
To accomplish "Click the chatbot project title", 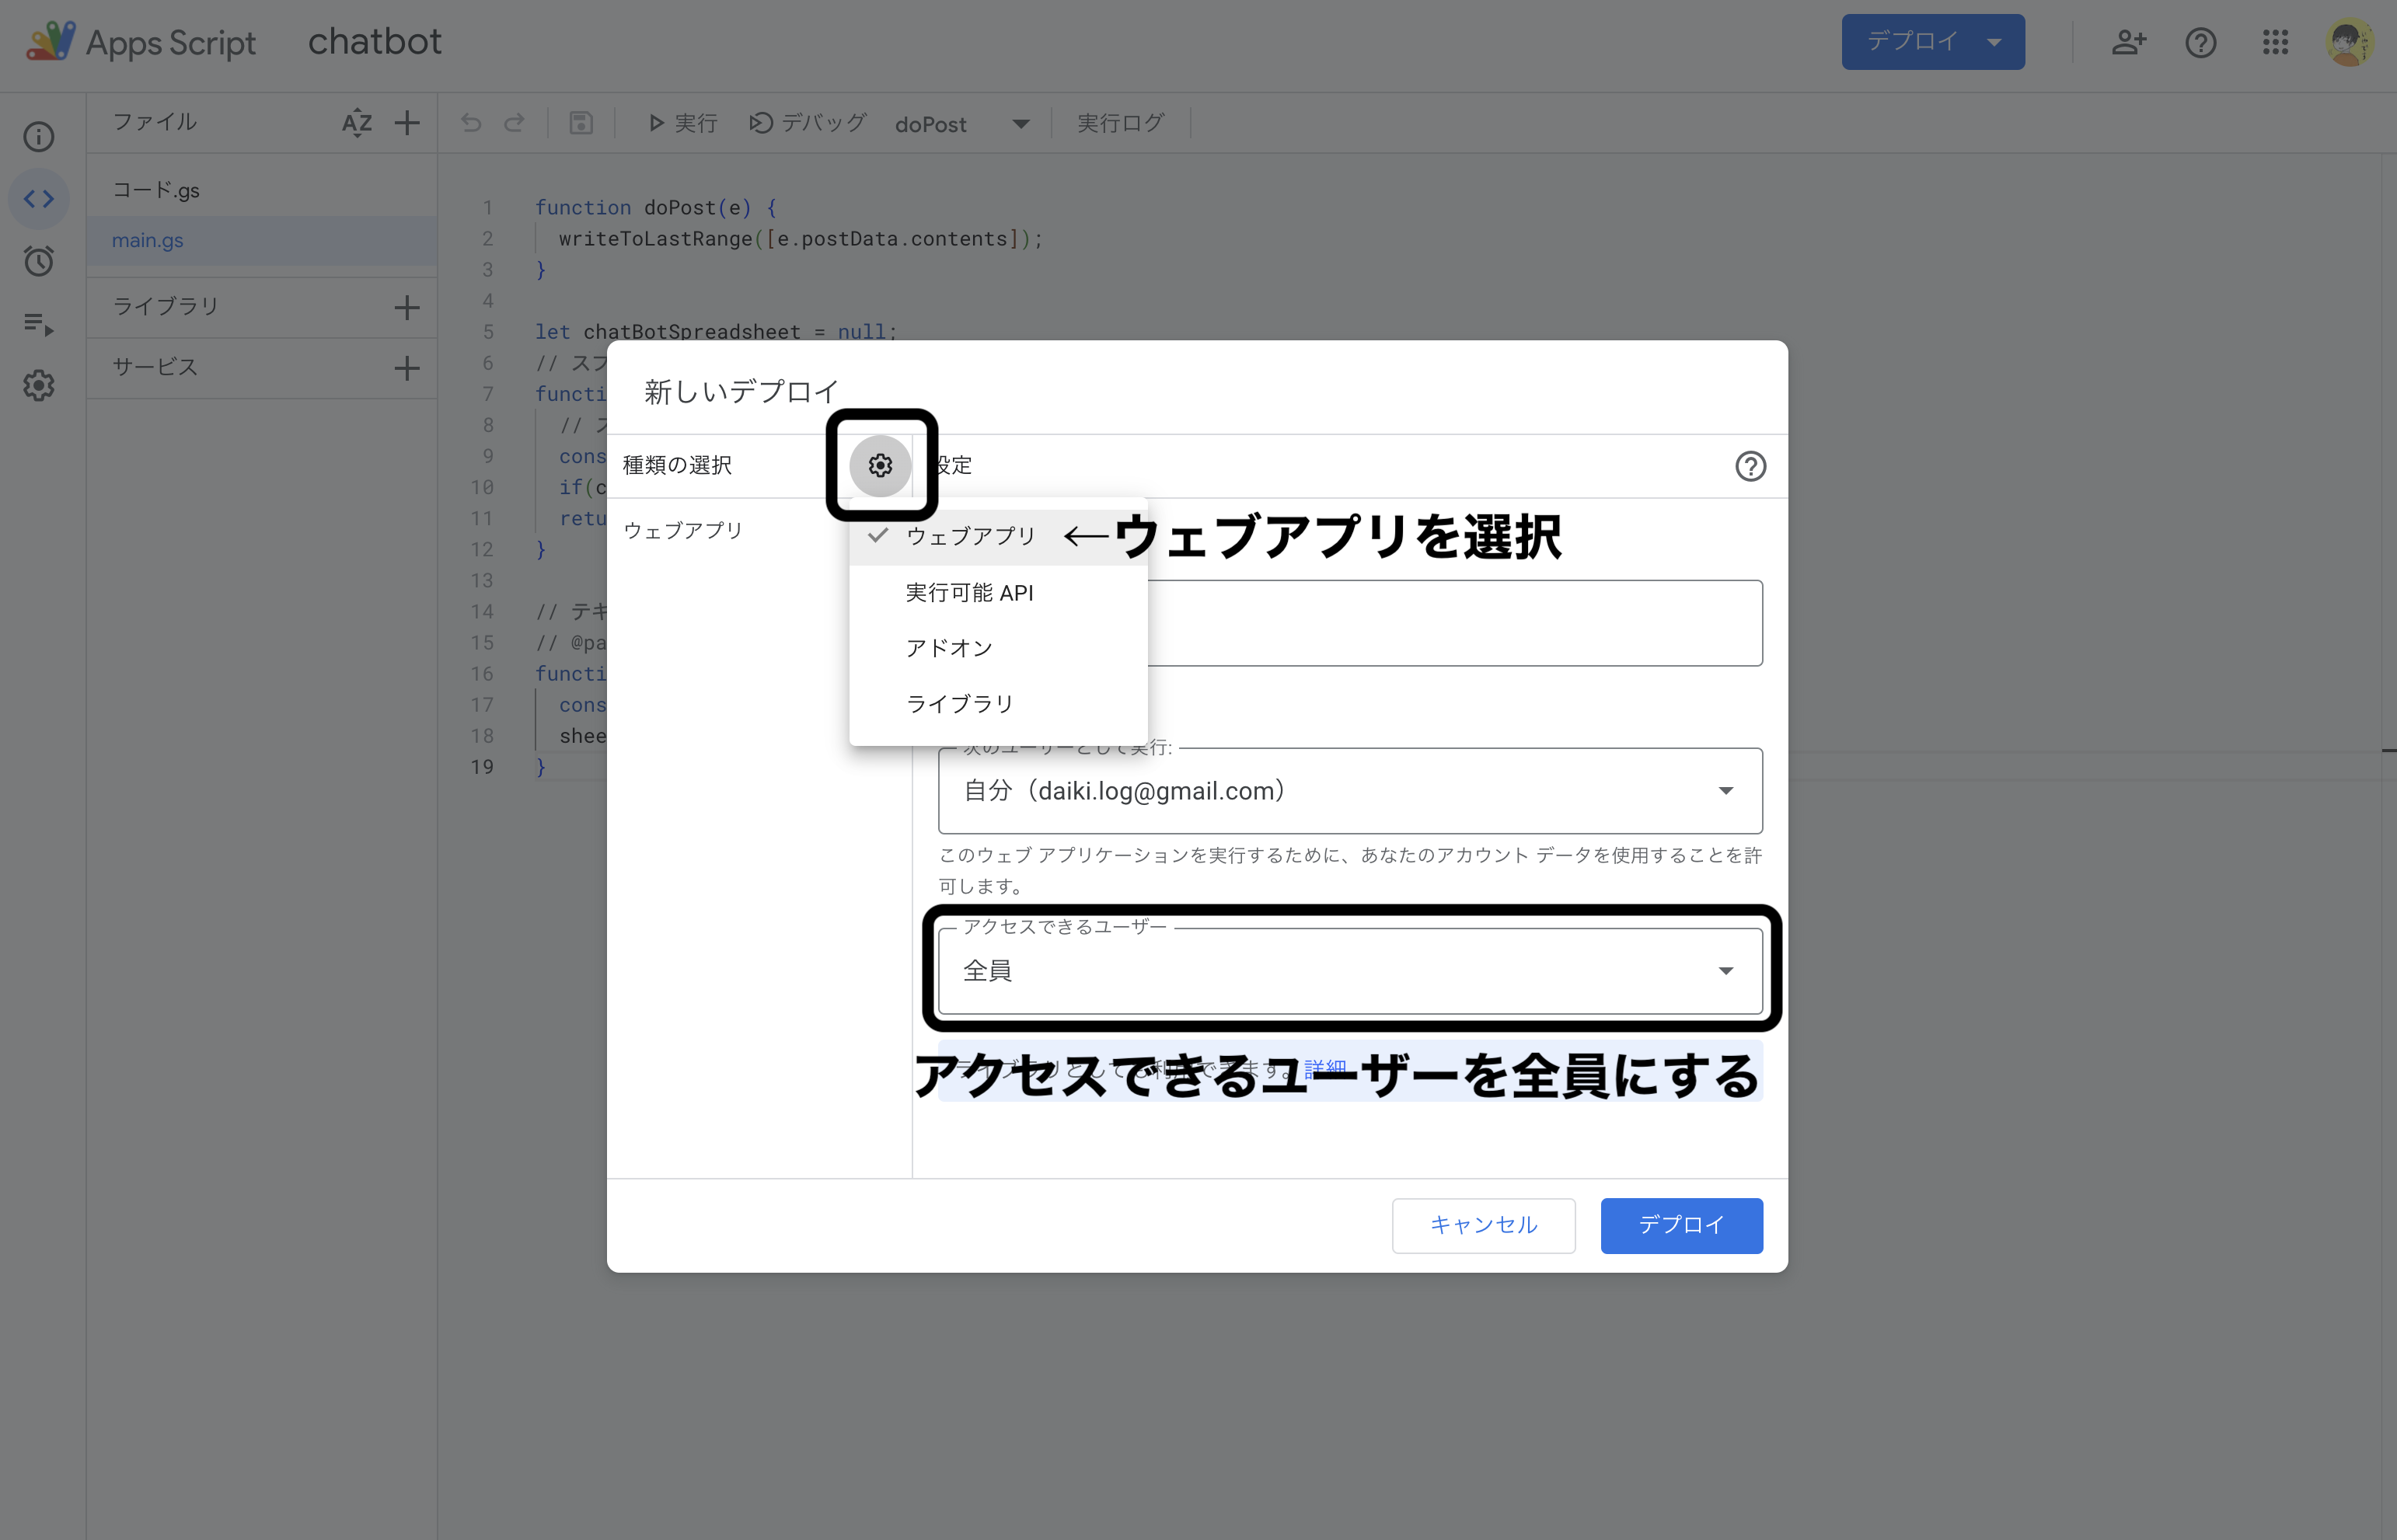I will pos(374,42).
